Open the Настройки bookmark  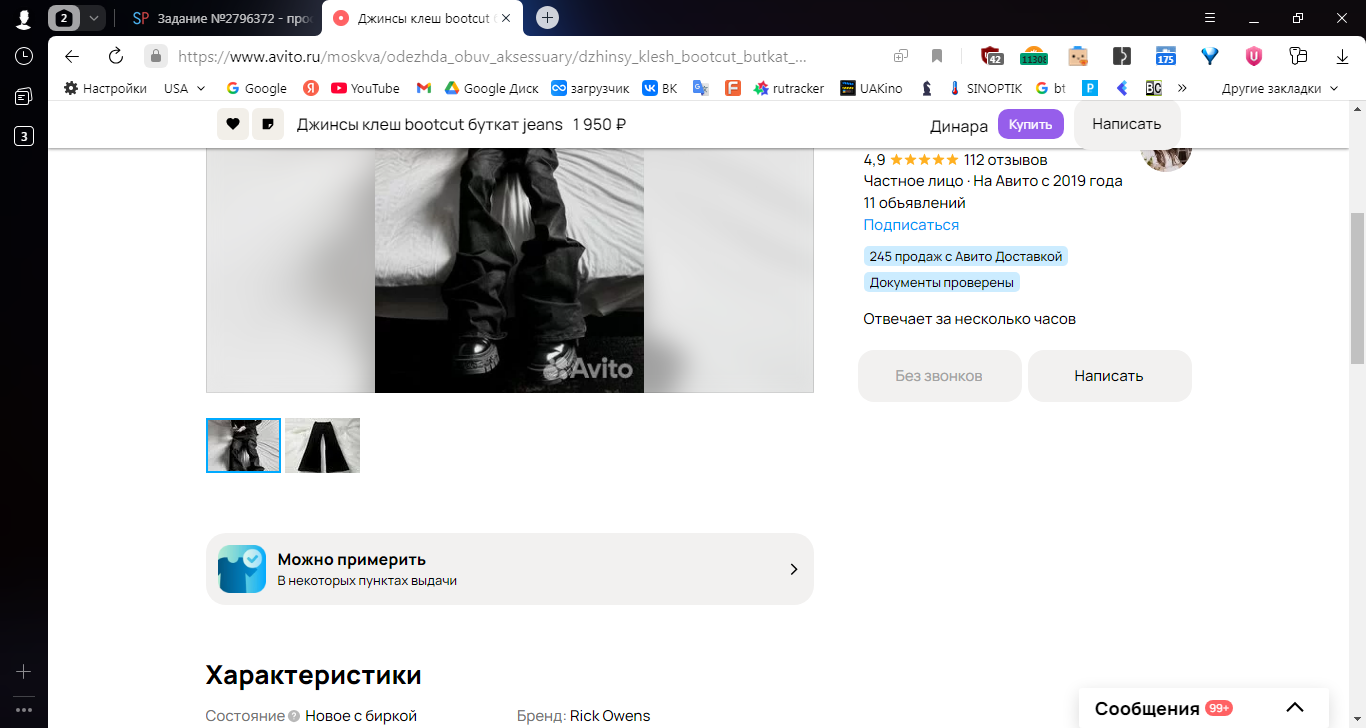(105, 88)
